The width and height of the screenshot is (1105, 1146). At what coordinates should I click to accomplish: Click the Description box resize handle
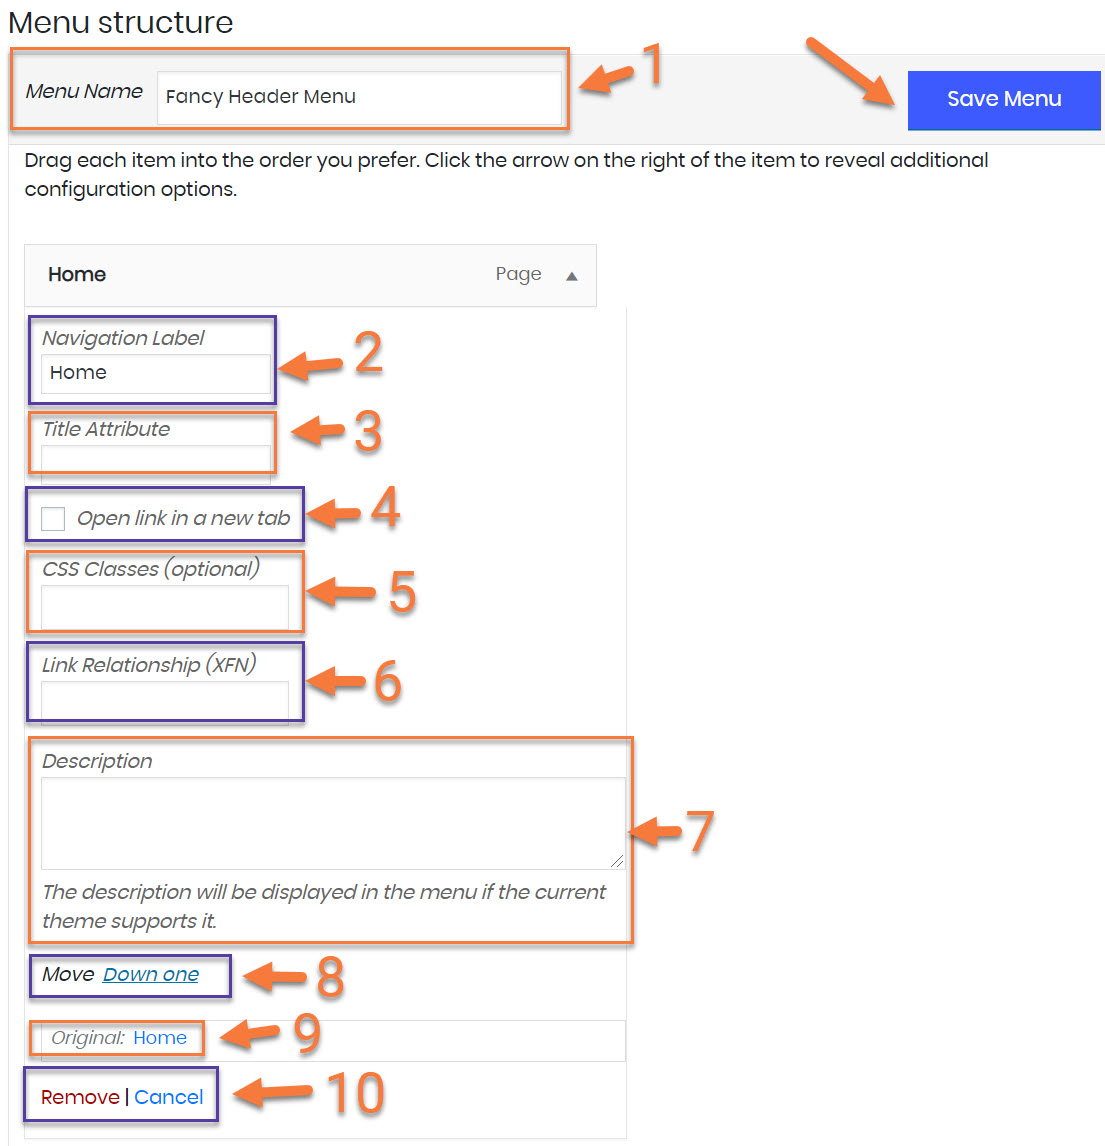(617, 861)
